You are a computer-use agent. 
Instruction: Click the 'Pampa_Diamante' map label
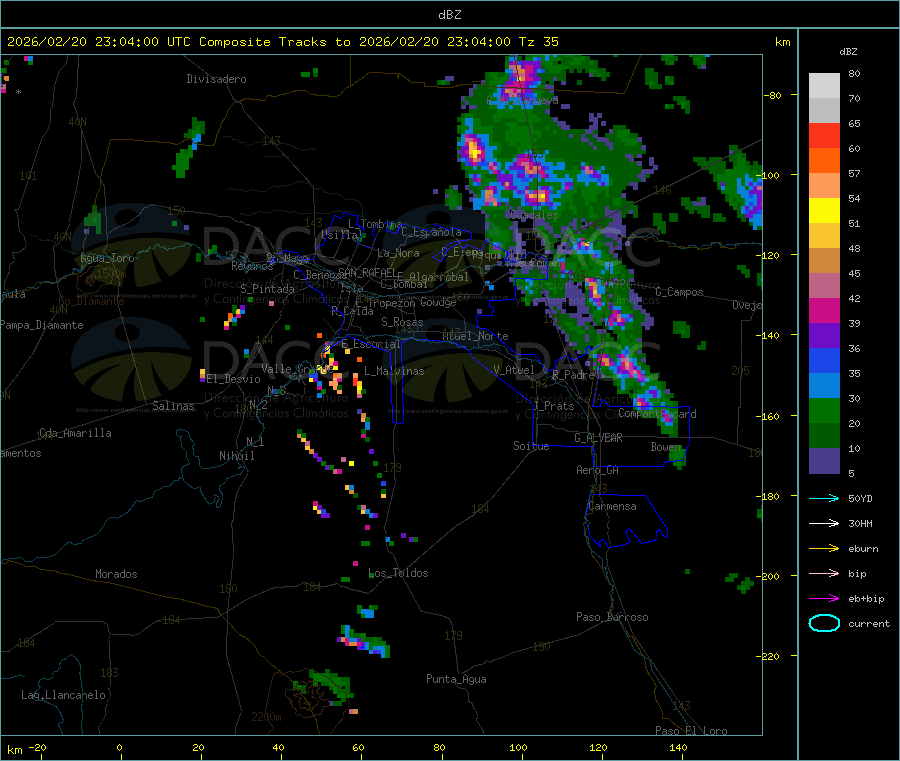pos(42,325)
